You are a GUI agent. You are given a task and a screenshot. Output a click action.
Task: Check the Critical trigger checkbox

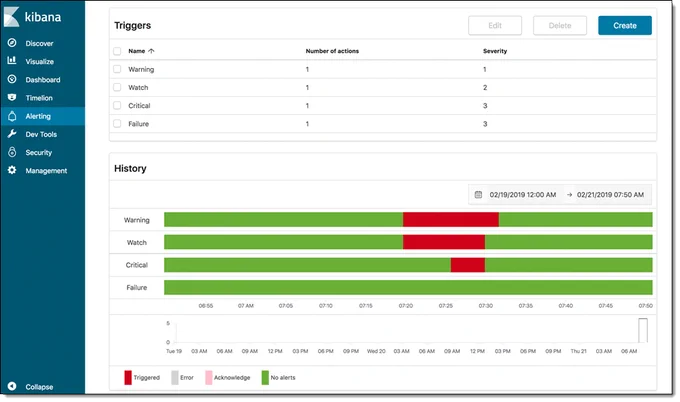117,105
